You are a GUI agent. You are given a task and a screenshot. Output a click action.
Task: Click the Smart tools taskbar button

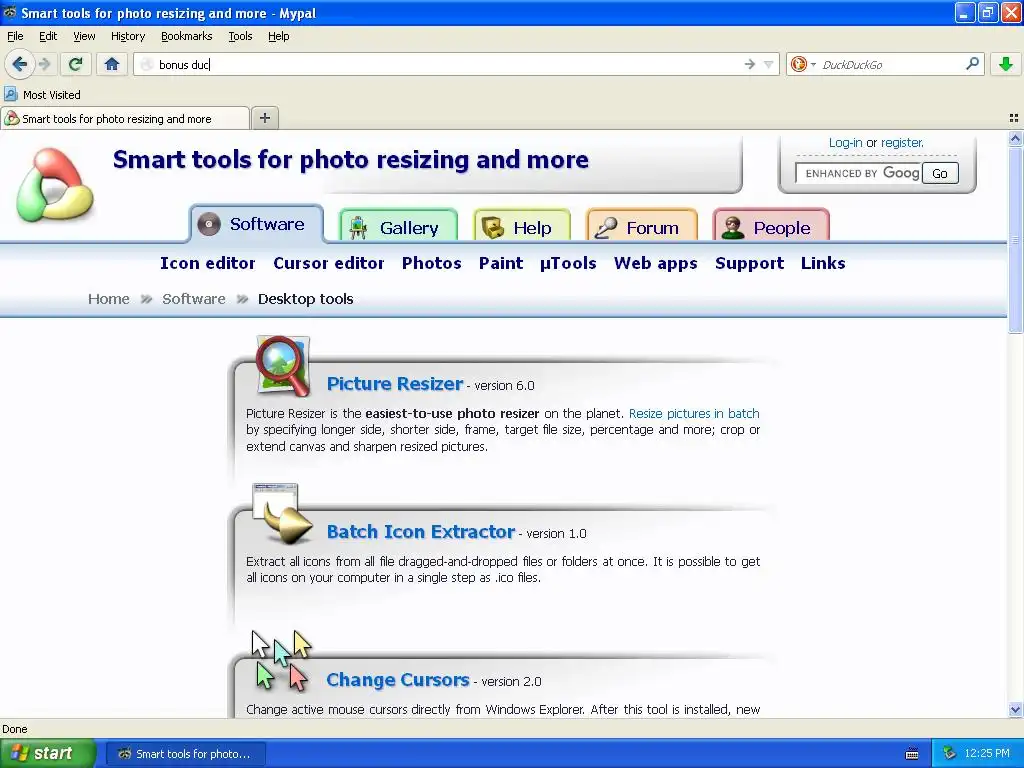click(185, 754)
